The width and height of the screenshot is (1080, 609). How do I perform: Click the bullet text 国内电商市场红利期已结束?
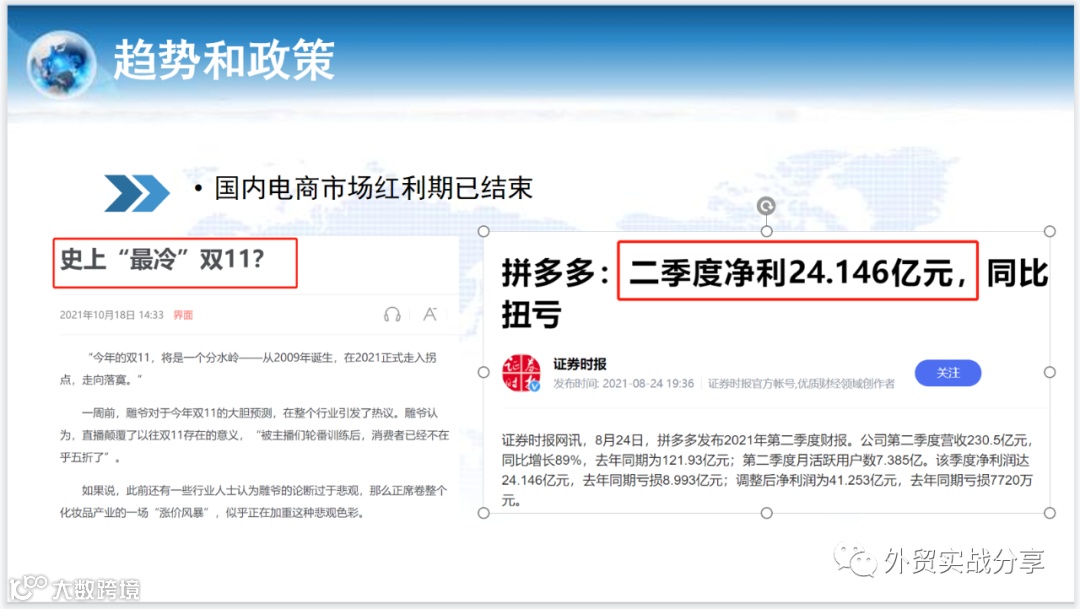(373, 188)
